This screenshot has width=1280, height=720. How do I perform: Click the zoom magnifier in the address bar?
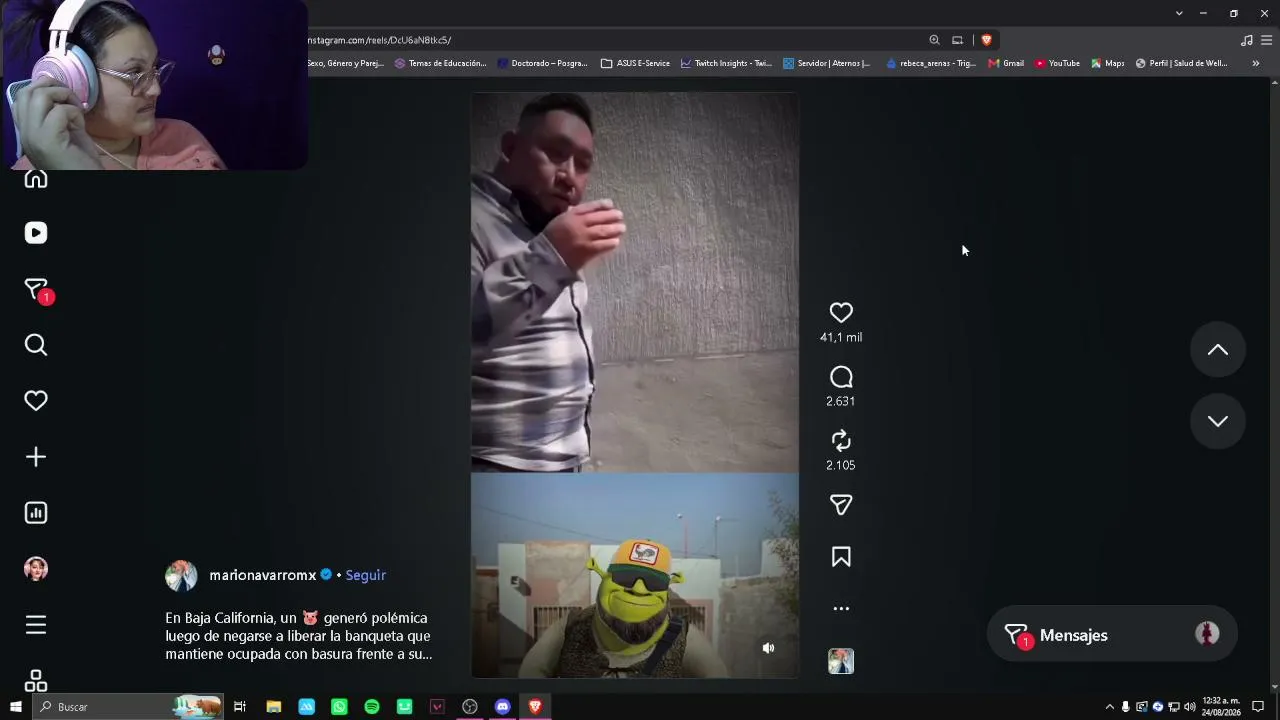pyautogui.click(x=934, y=40)
